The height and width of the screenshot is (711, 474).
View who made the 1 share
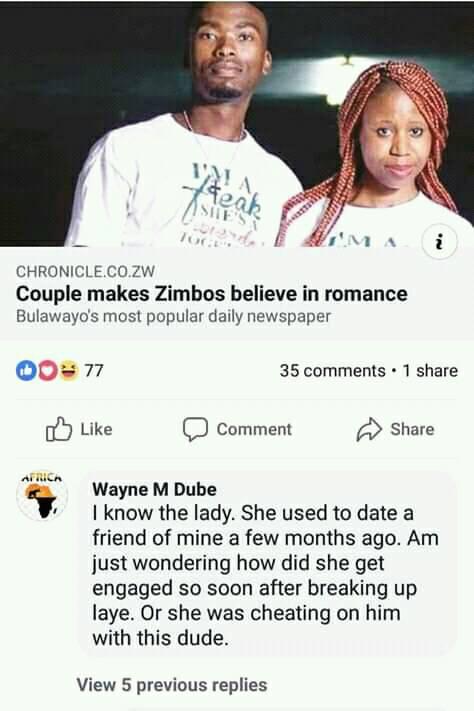(430, 370)
